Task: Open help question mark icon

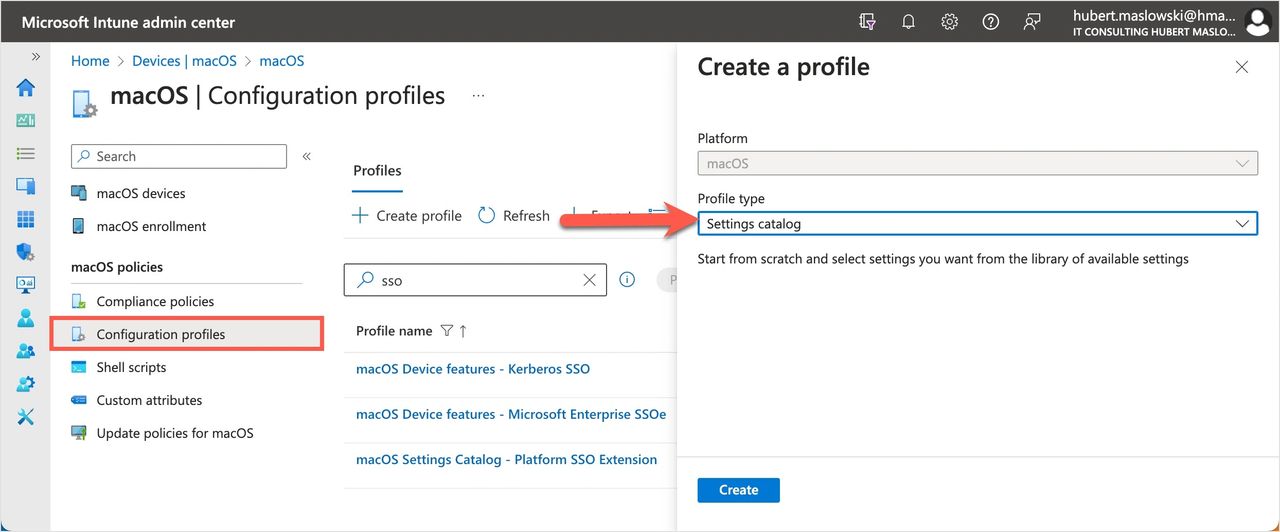Action: point(990,22)
